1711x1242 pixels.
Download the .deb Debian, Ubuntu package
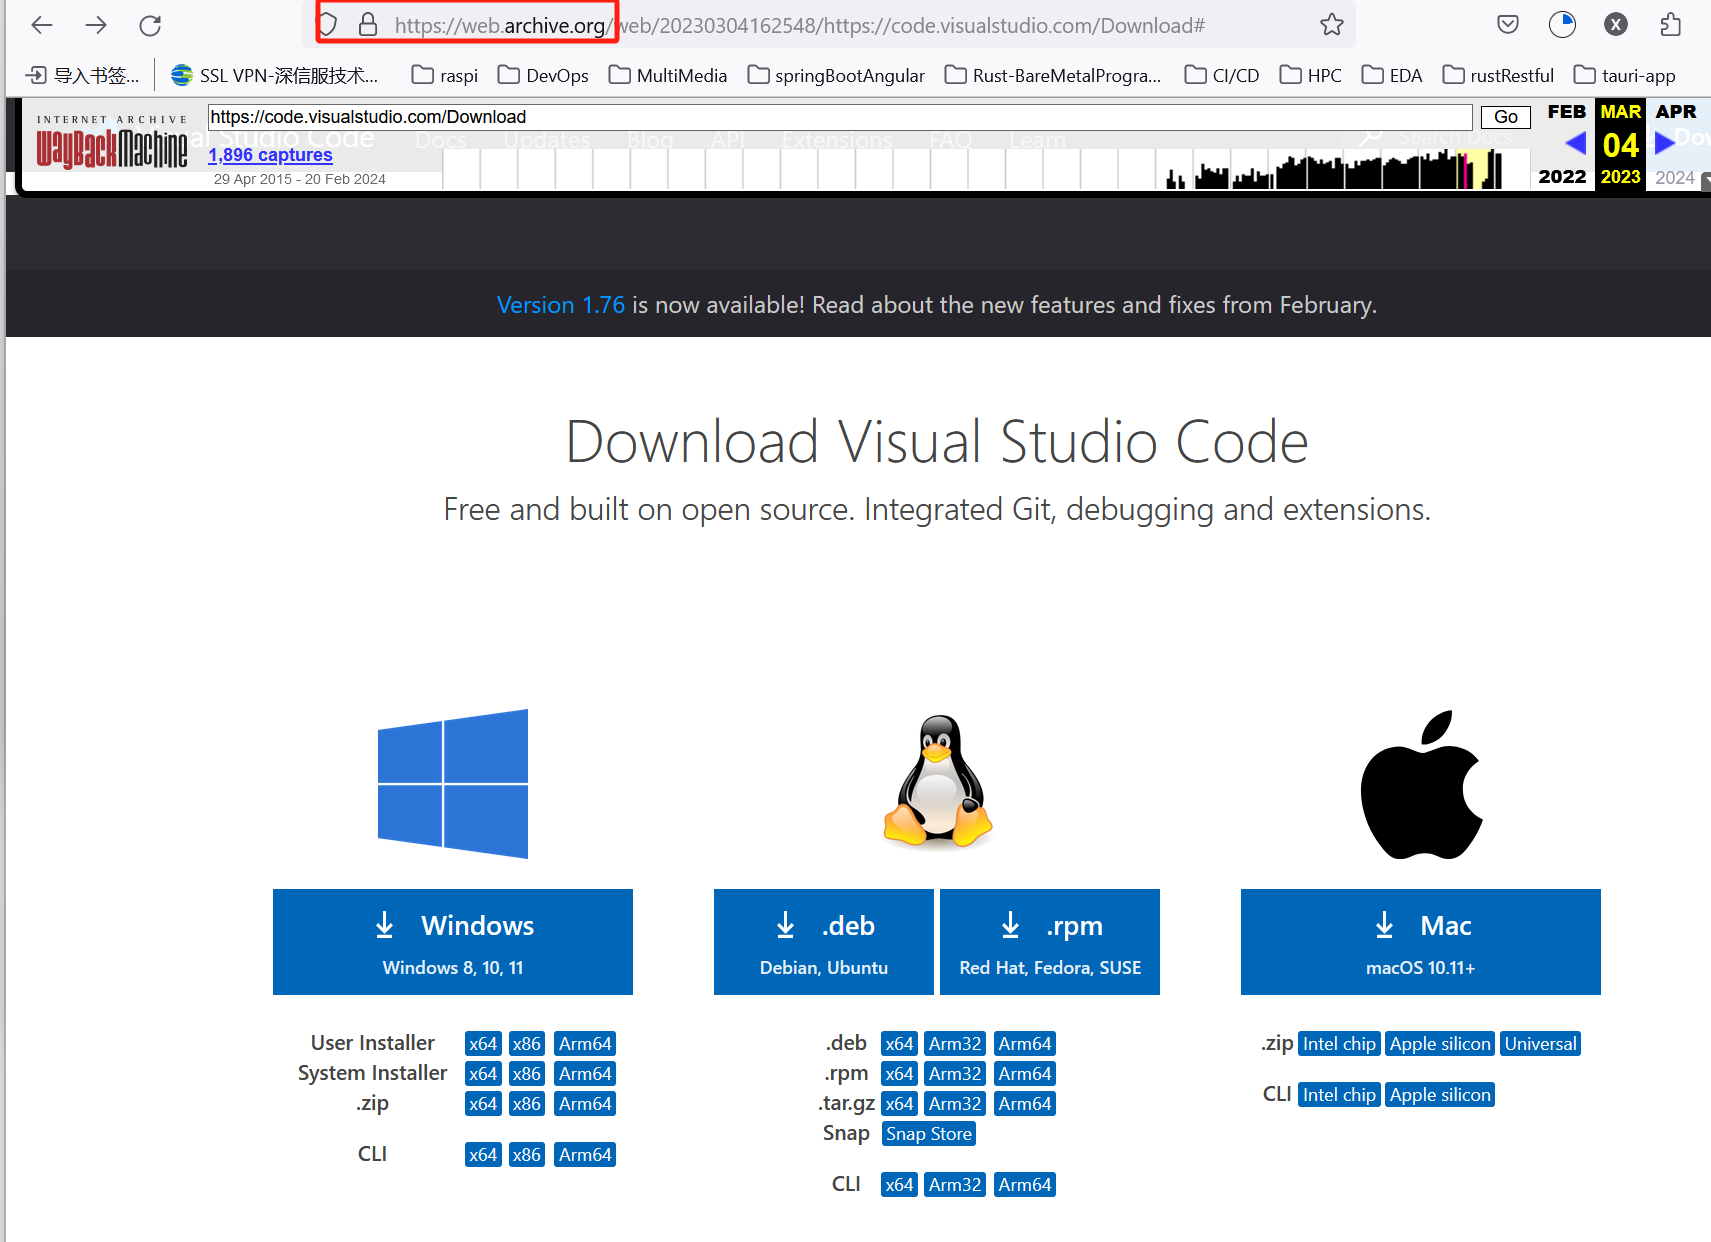tap(824, 942)
